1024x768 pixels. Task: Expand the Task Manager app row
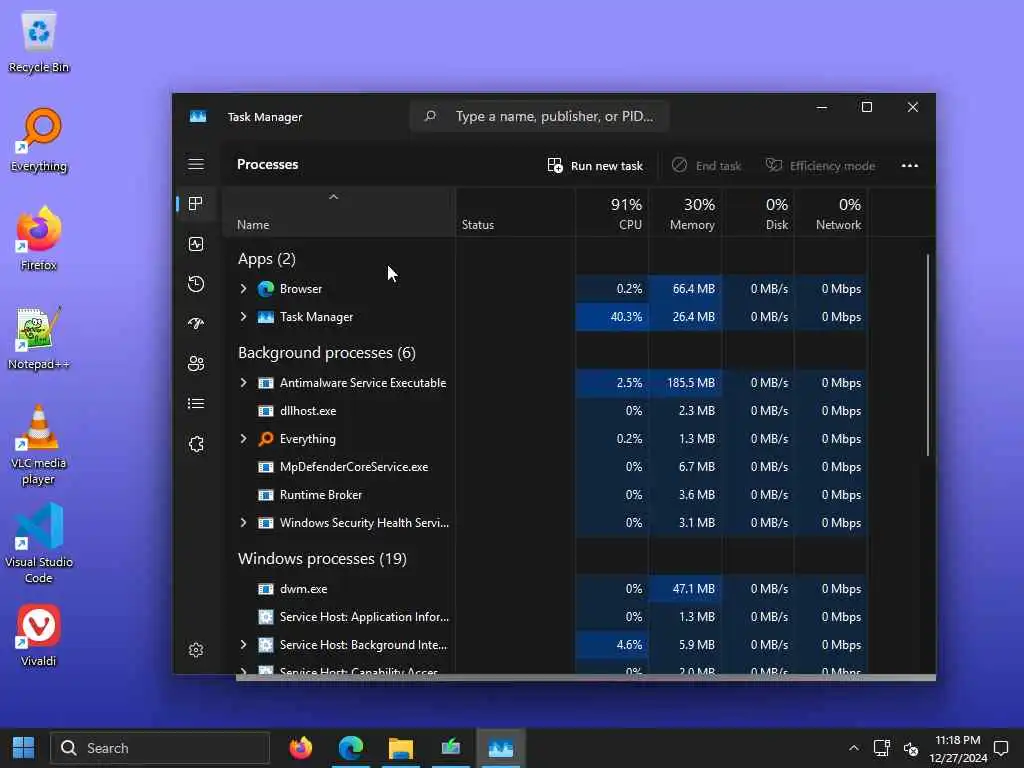[x=244, y=317]
